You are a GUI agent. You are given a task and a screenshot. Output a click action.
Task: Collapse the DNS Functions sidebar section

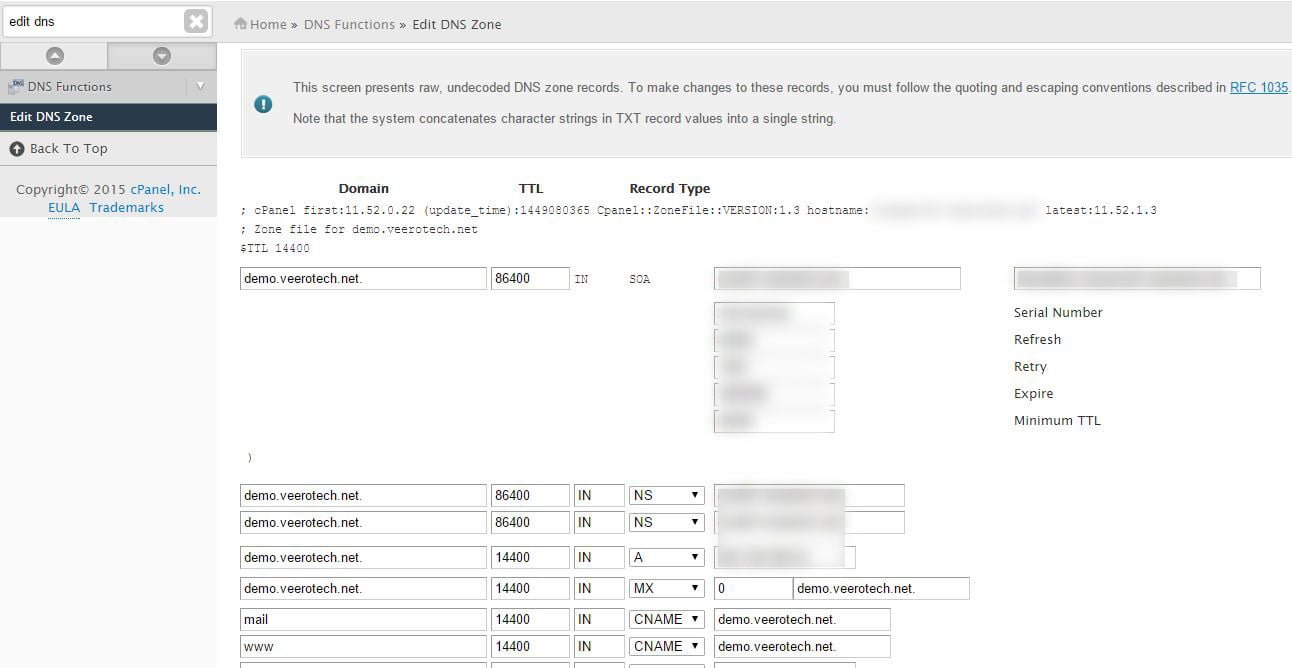point(201,86)
